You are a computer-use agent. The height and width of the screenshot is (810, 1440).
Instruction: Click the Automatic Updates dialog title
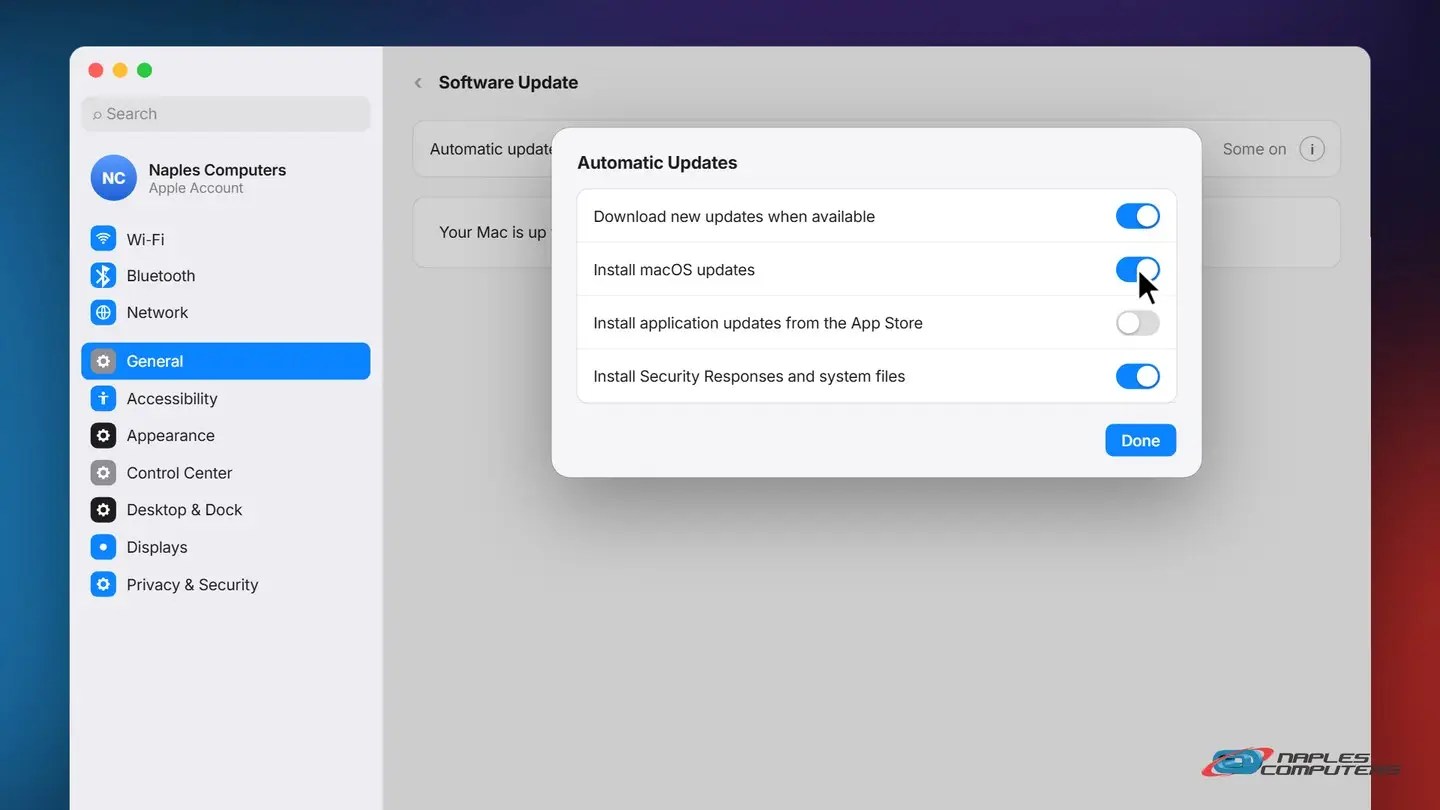tap(657, 163)
